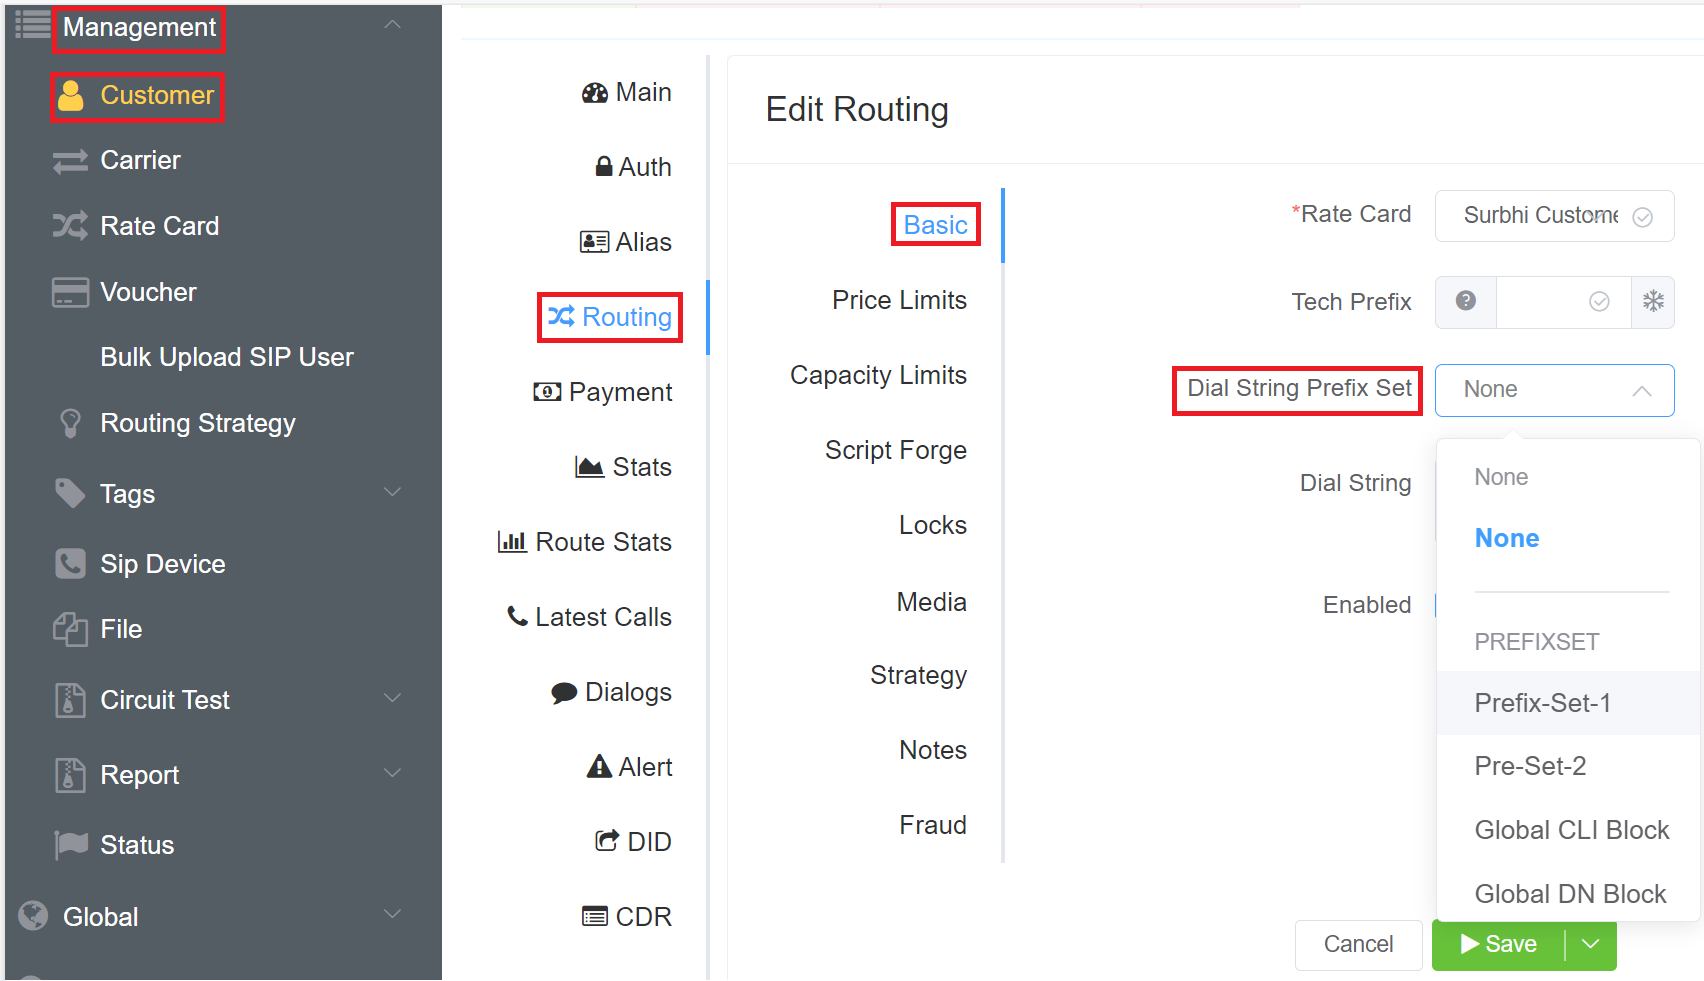
Task: Click the Rate Card shuffle icon
Action: 70,226
